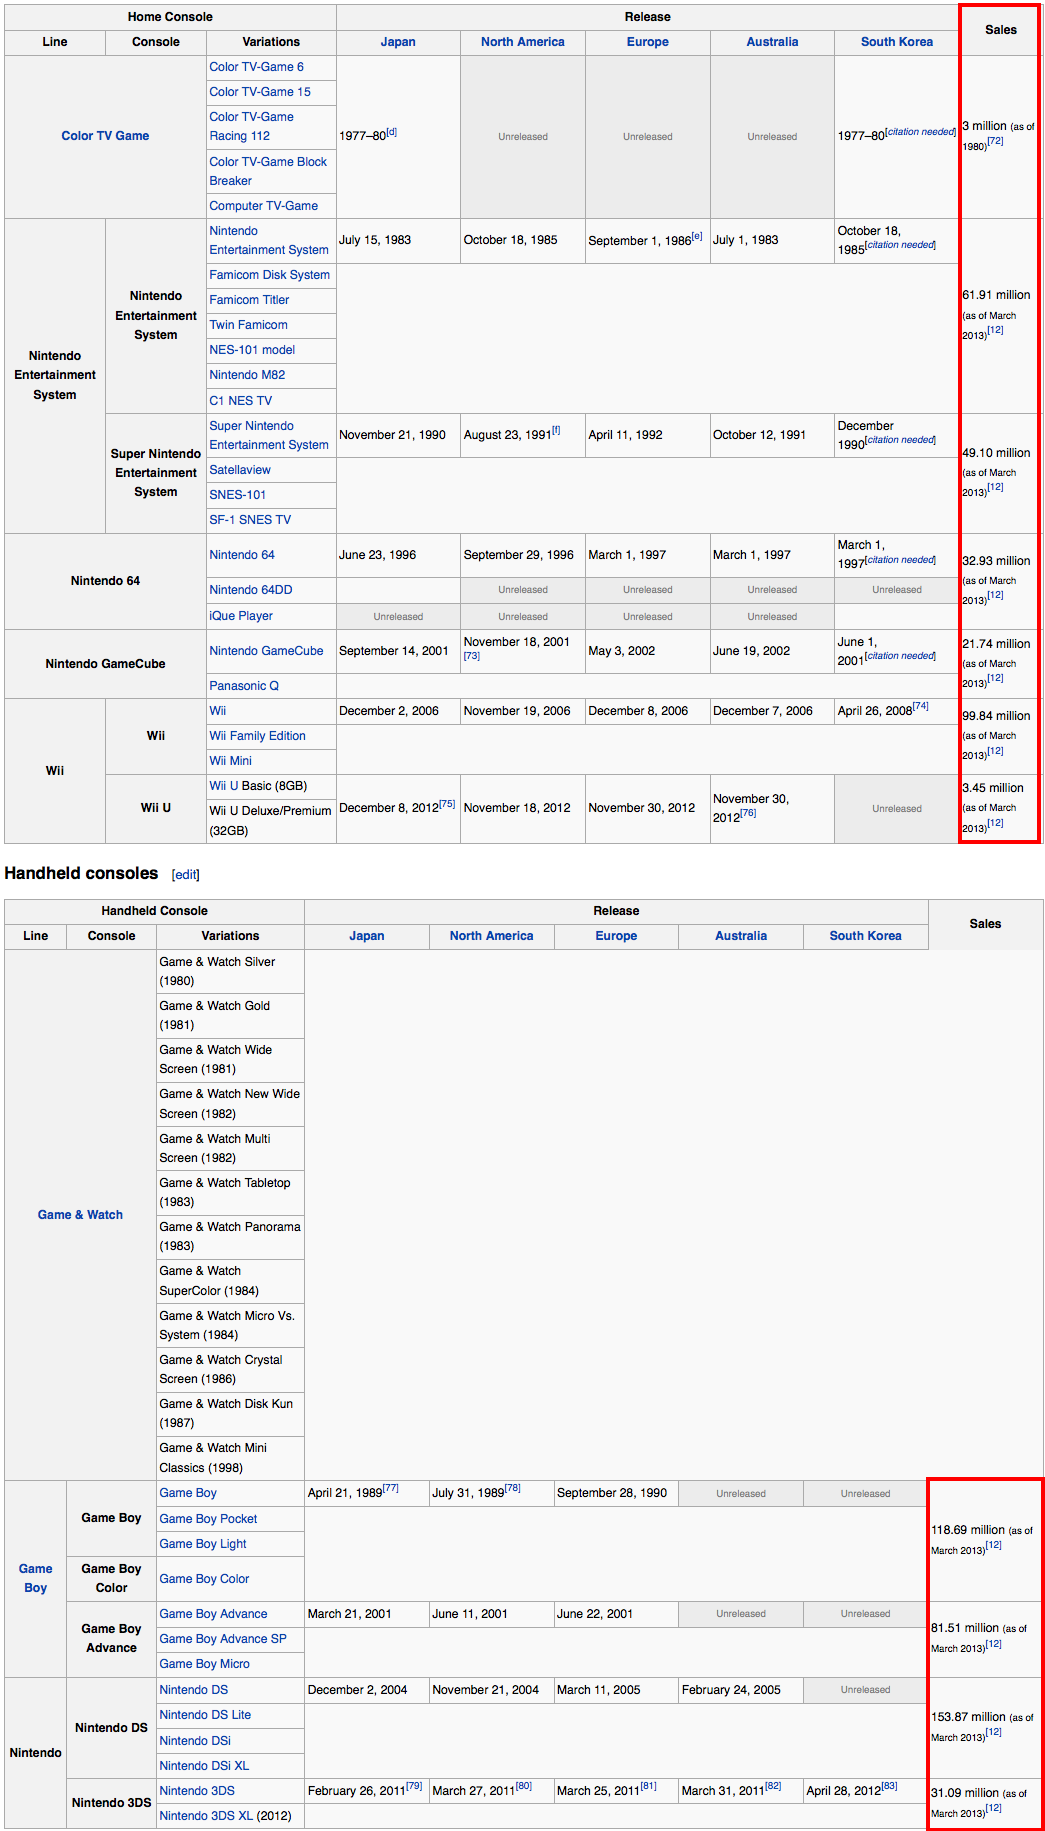Follow the Nintendo M82 link
Viewport: 1045px width, 1831px height.
247,375
